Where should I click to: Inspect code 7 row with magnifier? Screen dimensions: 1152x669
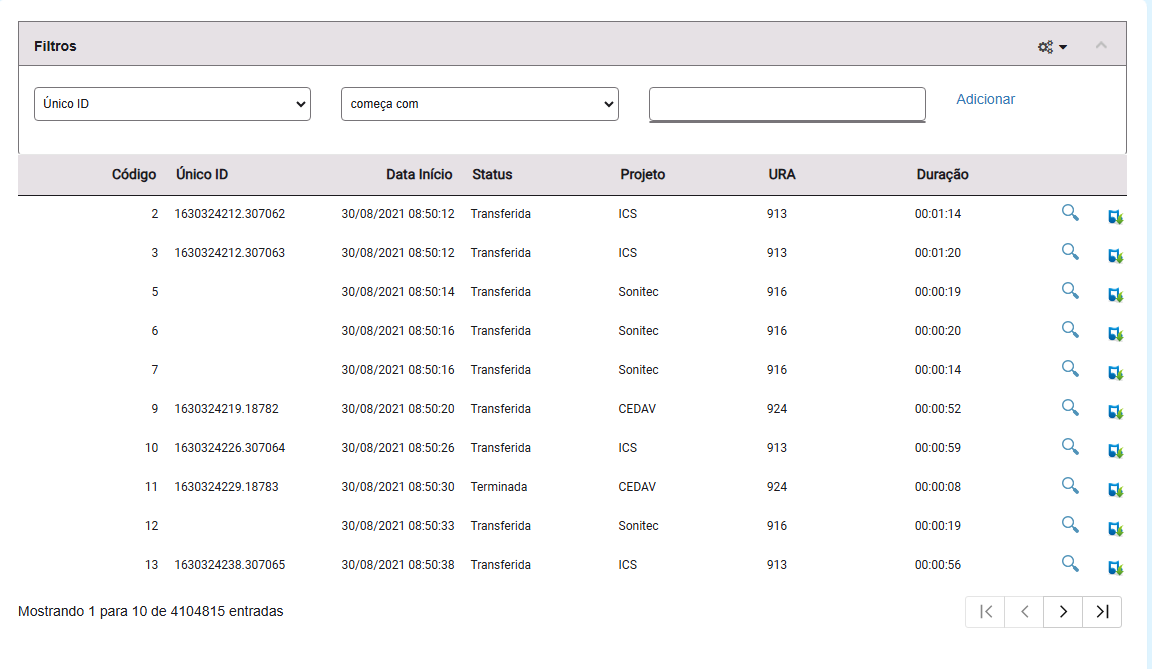tap(1070, 369)
